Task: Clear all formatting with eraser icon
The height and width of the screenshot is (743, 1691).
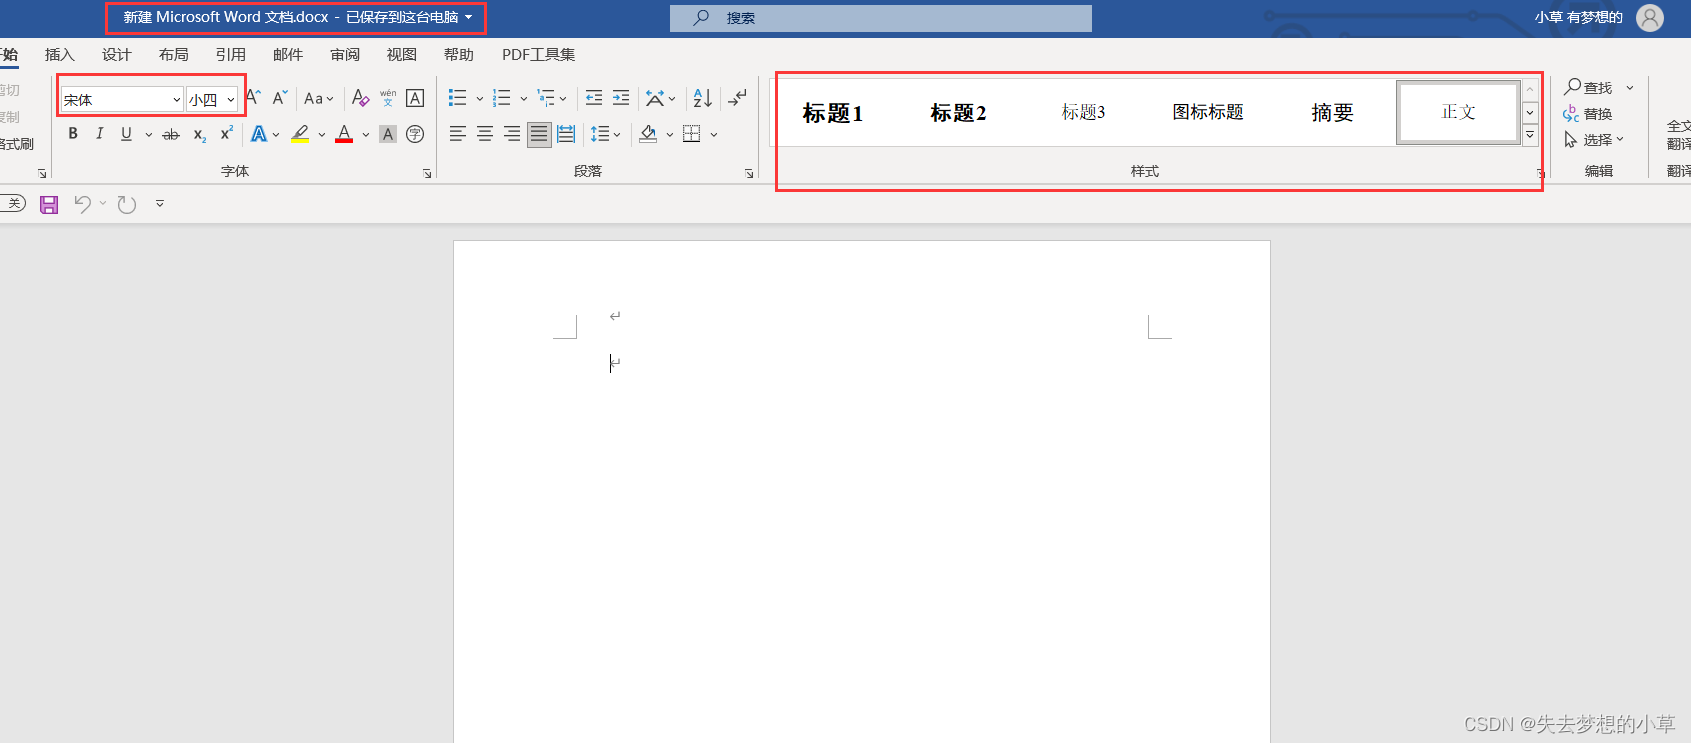Action: (361, 98)
